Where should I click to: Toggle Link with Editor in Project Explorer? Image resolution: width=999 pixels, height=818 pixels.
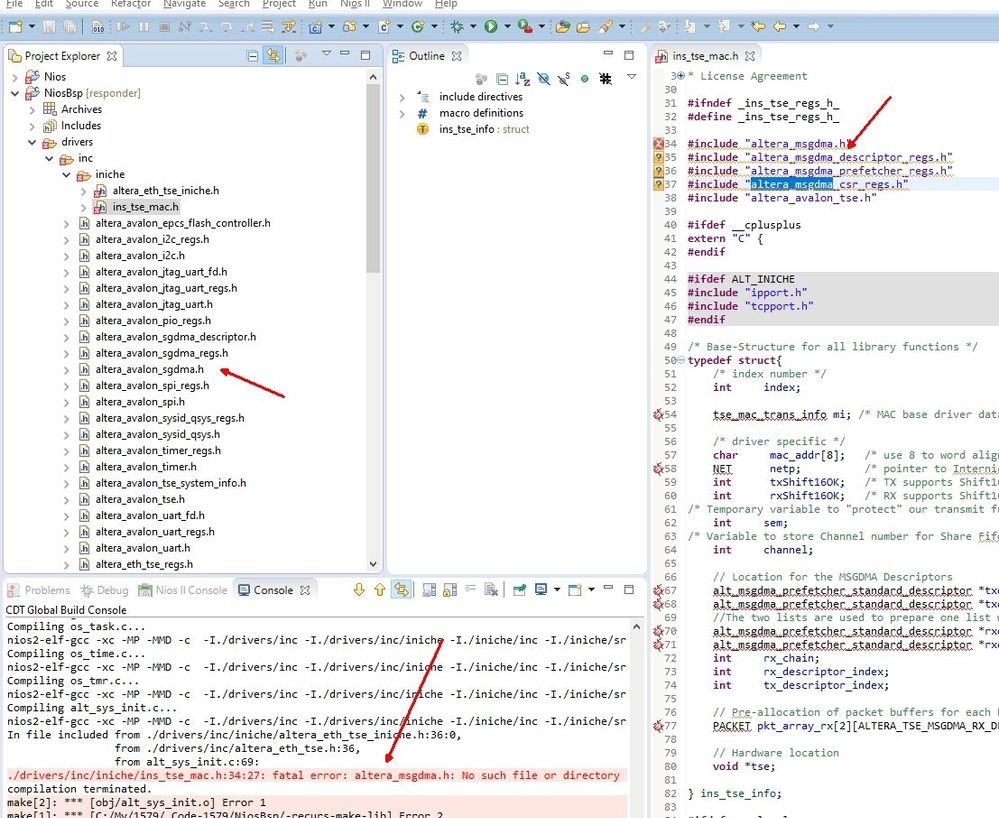pos(274,57)
